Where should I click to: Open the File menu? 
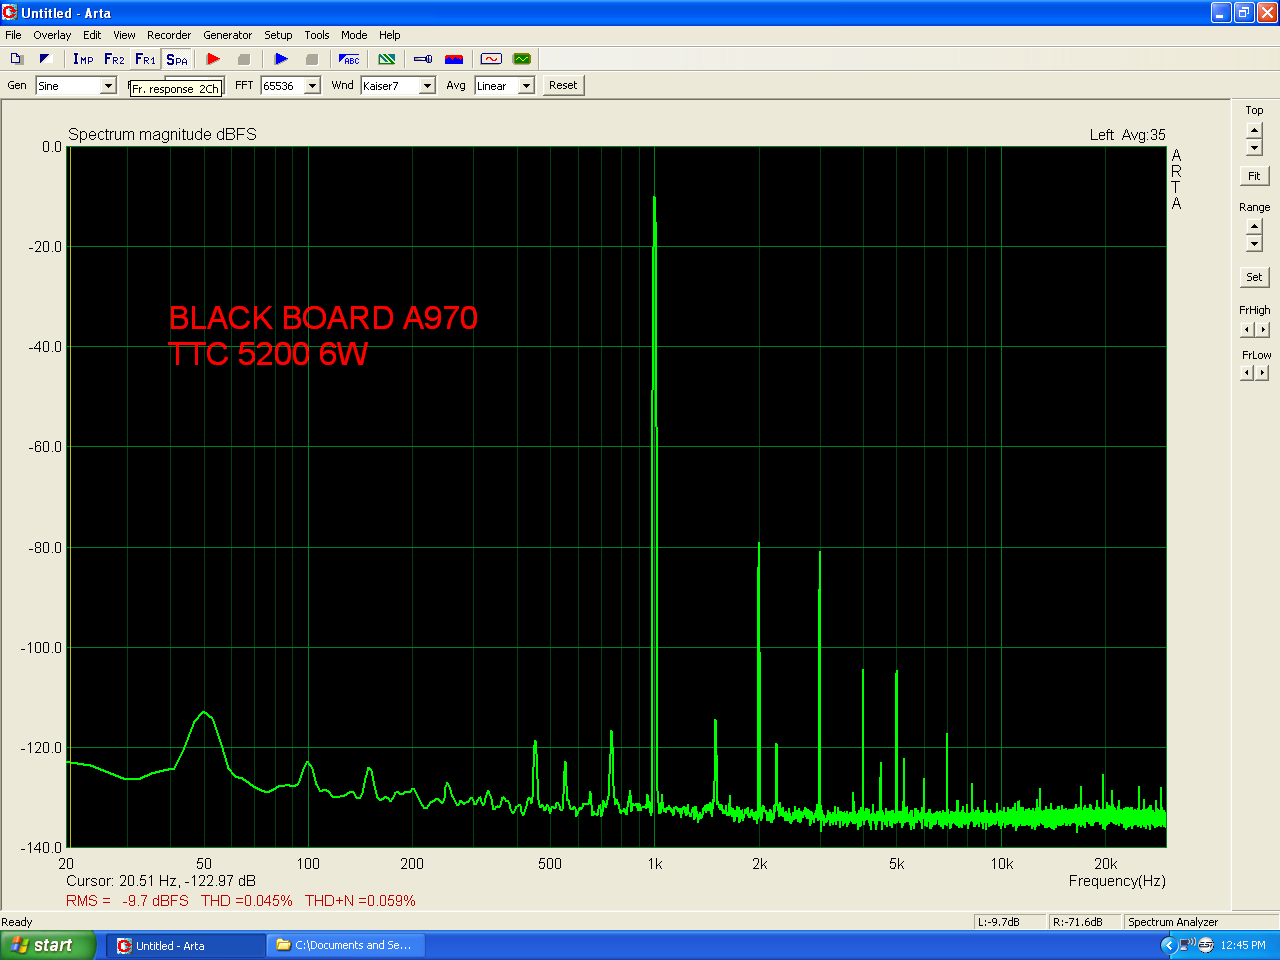[13, 35]
